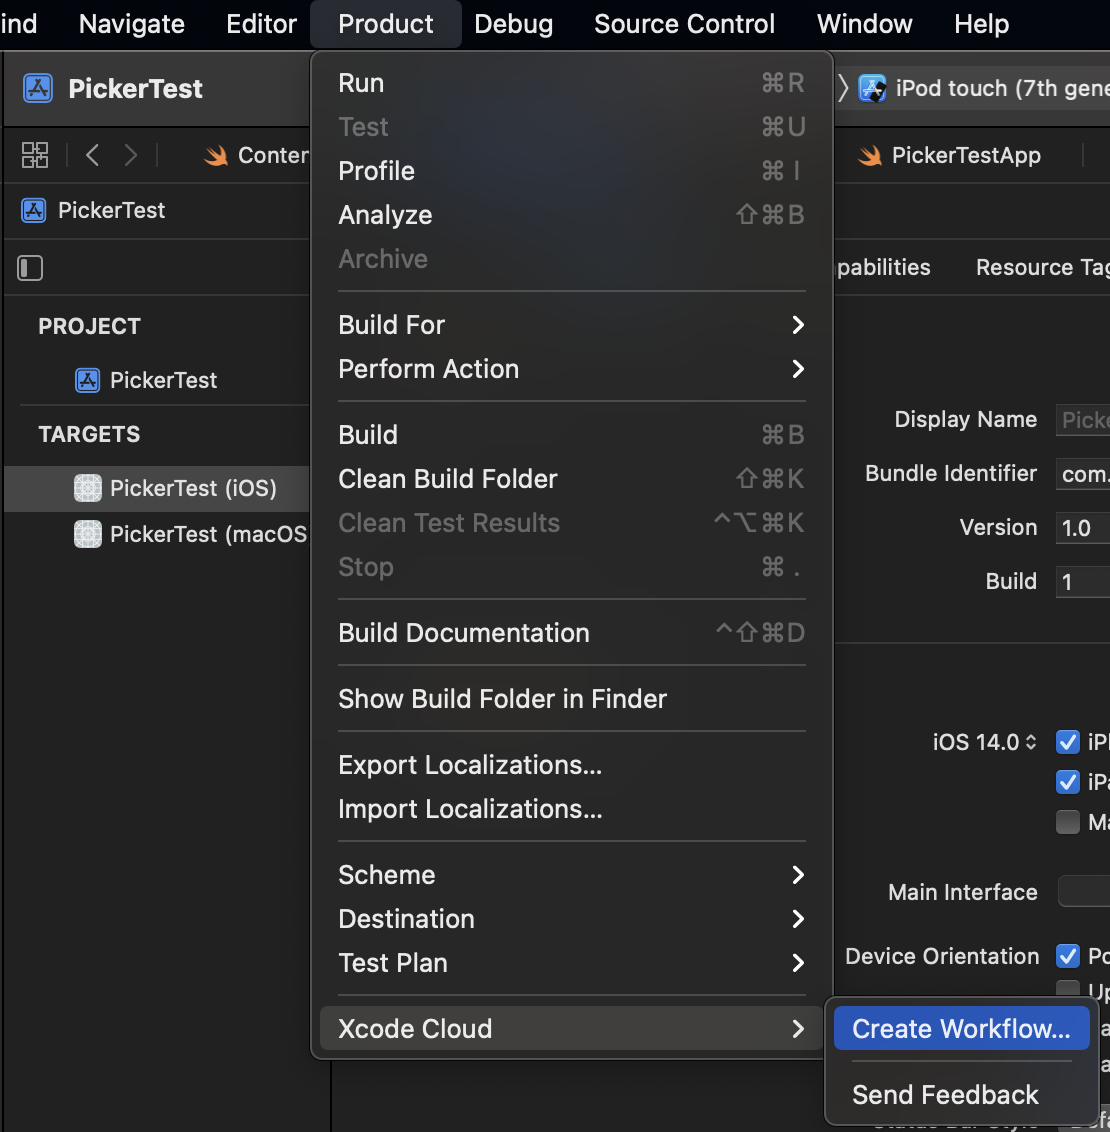Open the Editor menu in menu bar
Image resolution: width=1110 pixels, height=1132 pixels.
pyautogui.click(x=261, y=24)
